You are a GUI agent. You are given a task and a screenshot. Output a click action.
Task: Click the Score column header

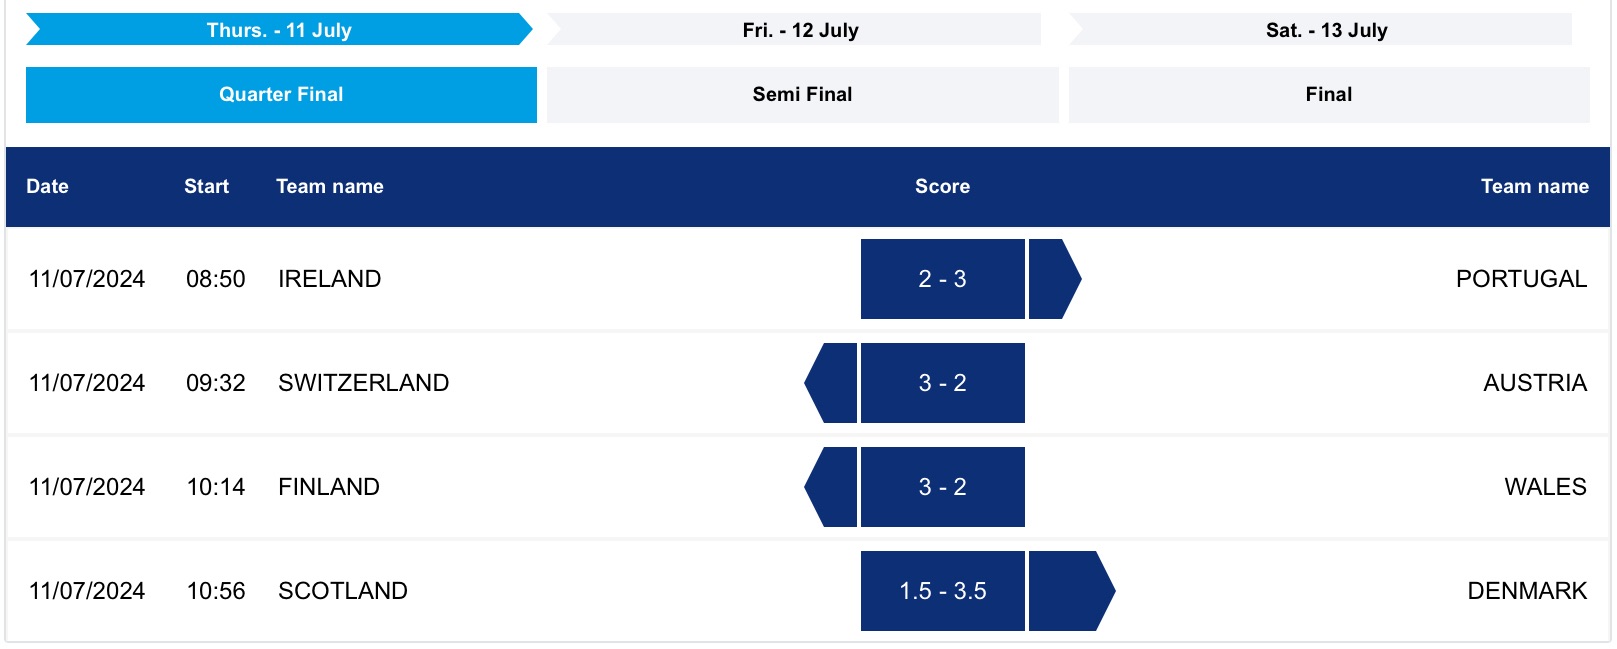[x=942, y=187]
